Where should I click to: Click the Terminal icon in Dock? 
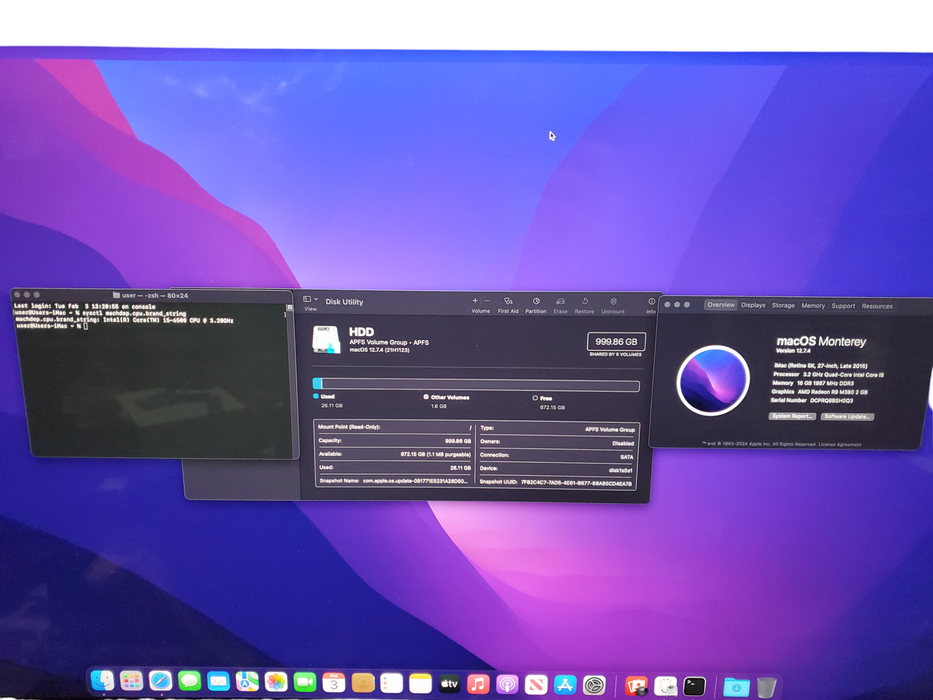[694, 686]
